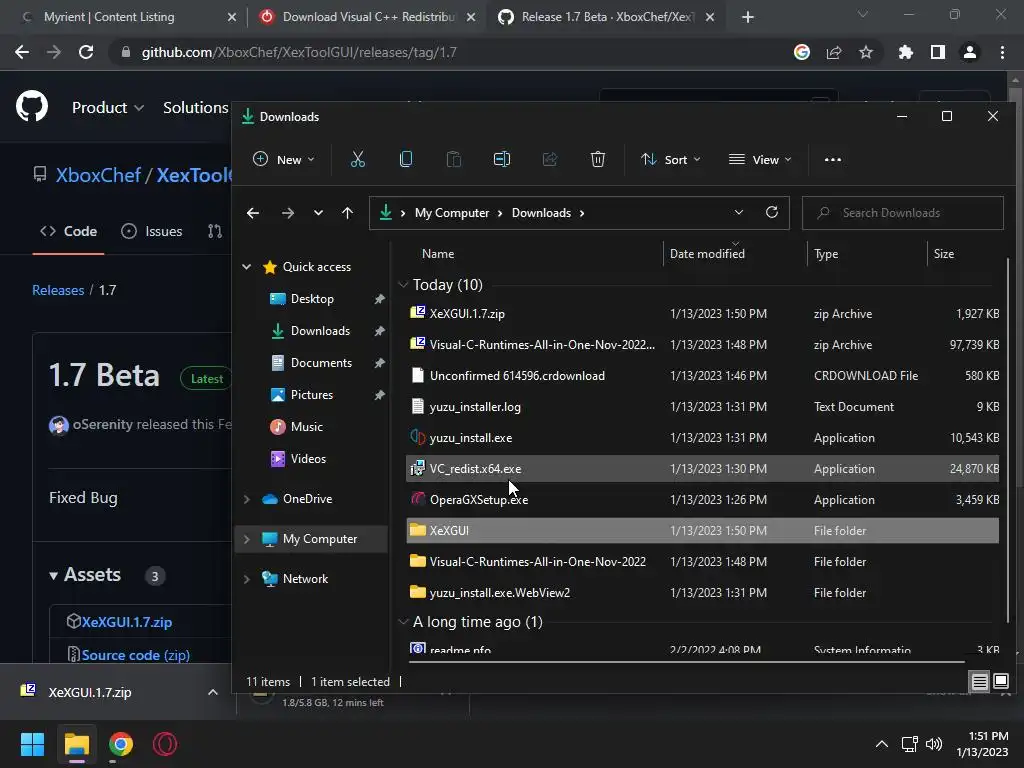Viewport: 1024px width, 768px height.
Task: Click the share page icon in Chrome address bar
Action: (834, 52)
